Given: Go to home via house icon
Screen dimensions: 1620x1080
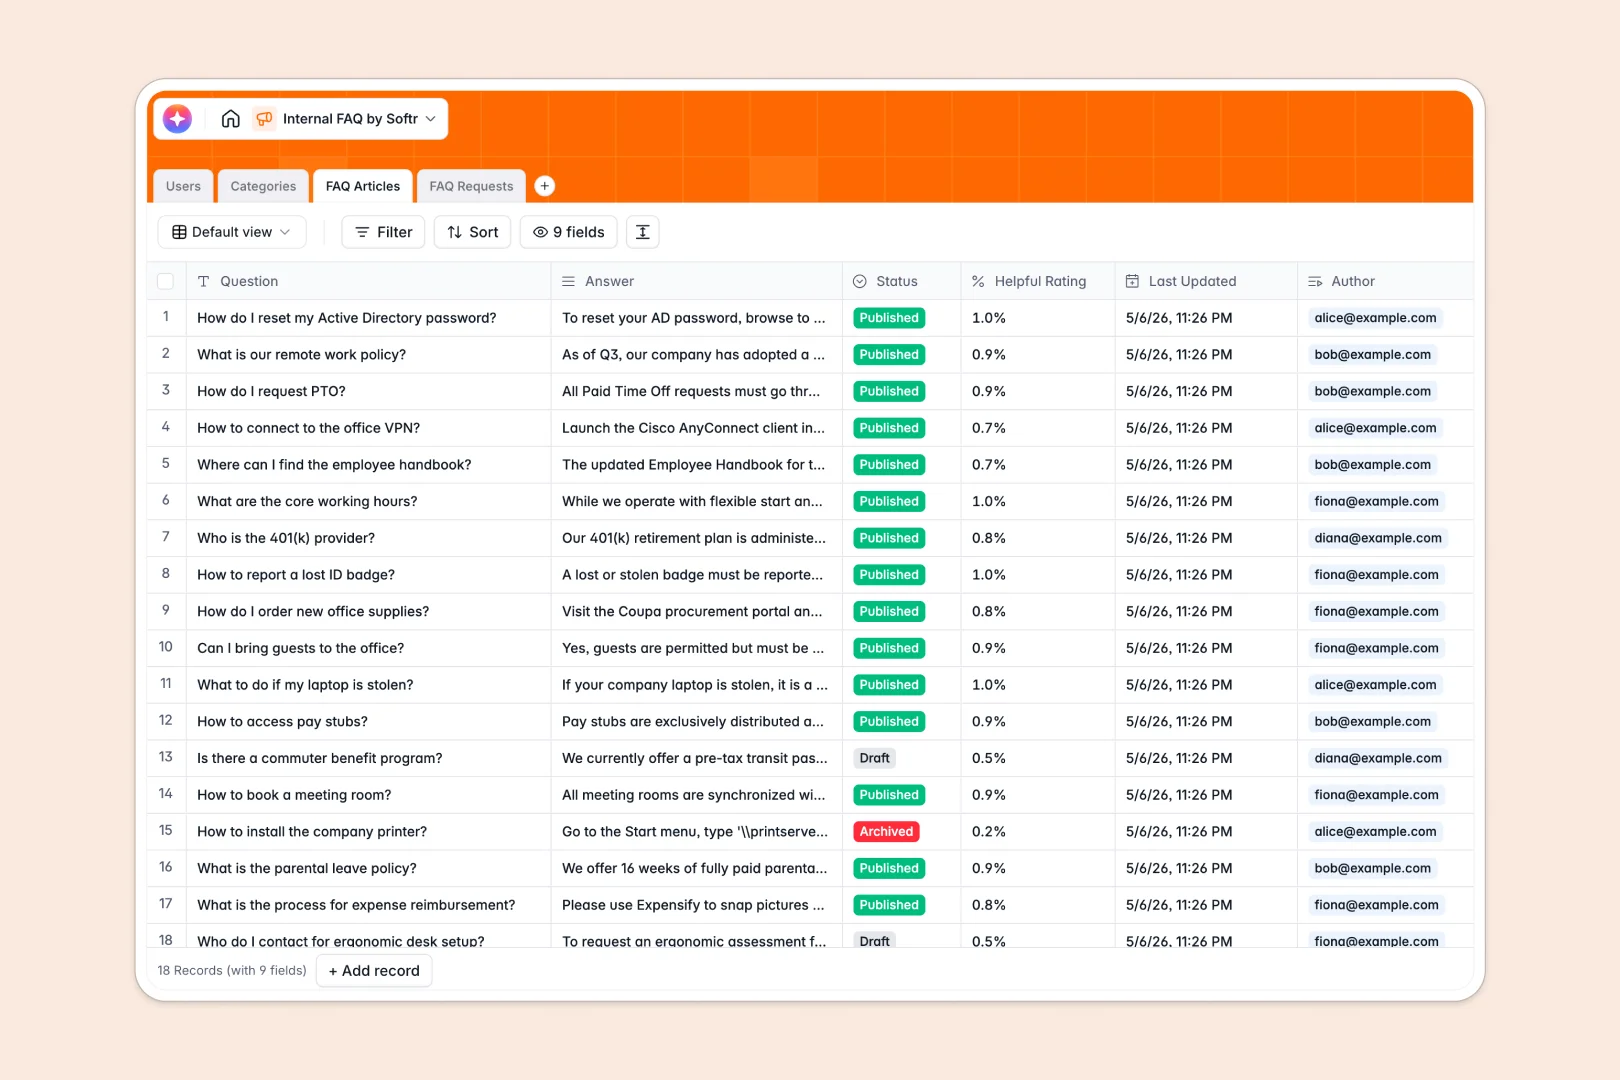Looking at the screenshot, I should pyautogui.click(x=231, y=119).
